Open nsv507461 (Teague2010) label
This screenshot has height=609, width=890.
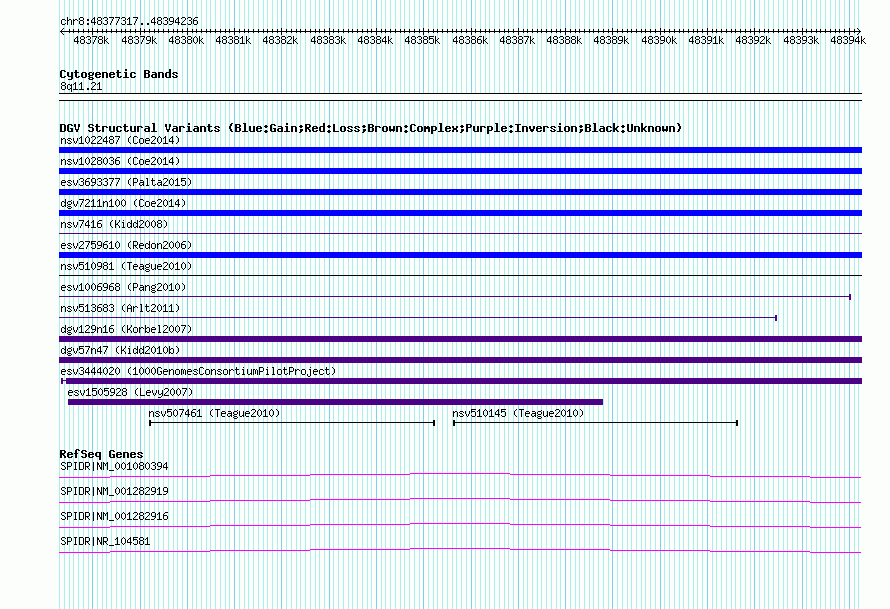[x=214, y=413]
